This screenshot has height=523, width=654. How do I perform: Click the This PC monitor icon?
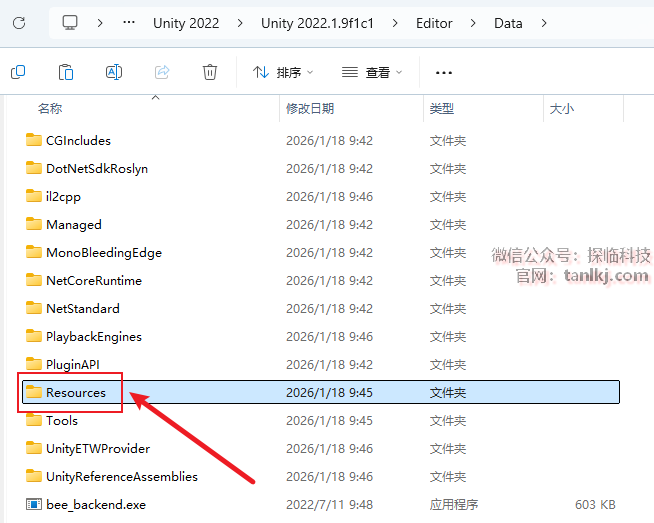tap(70, 23)
